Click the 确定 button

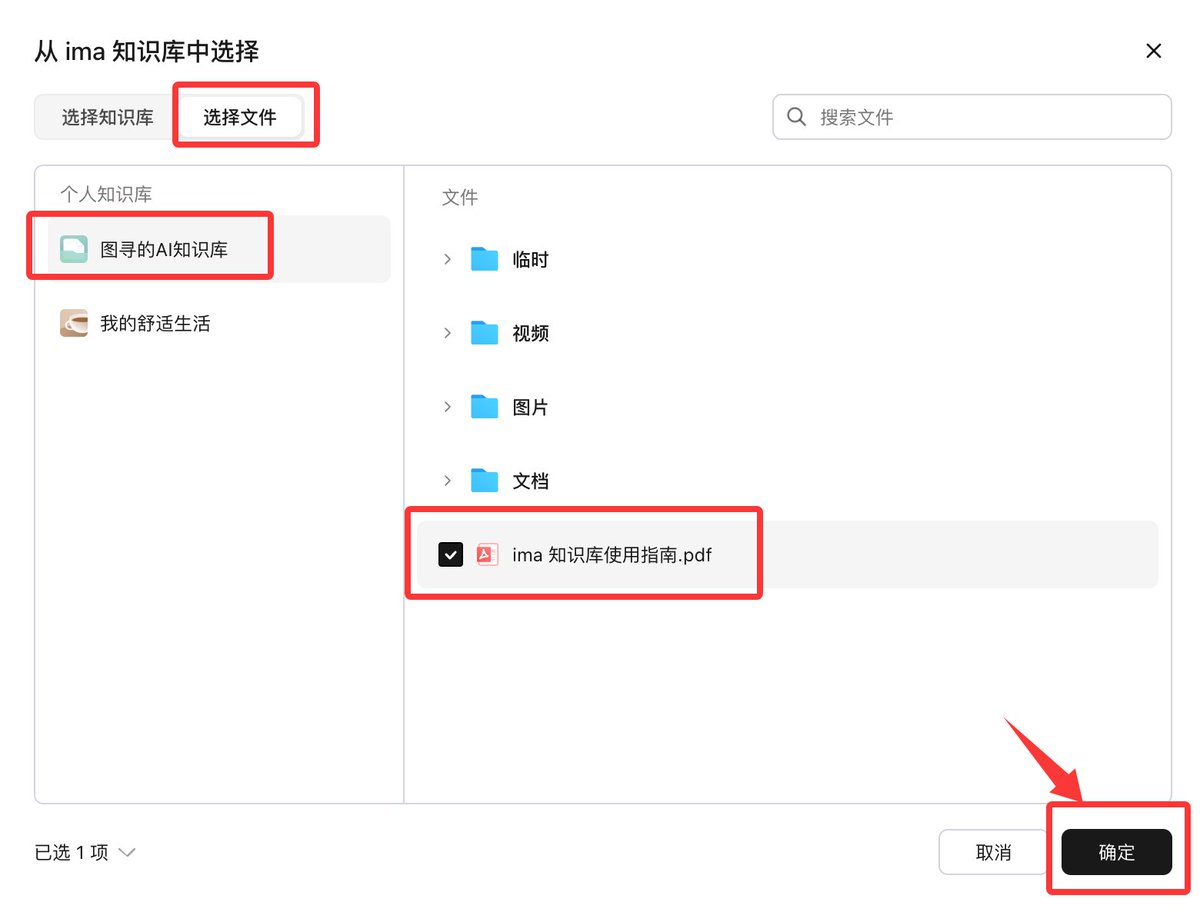[1116, 852]
